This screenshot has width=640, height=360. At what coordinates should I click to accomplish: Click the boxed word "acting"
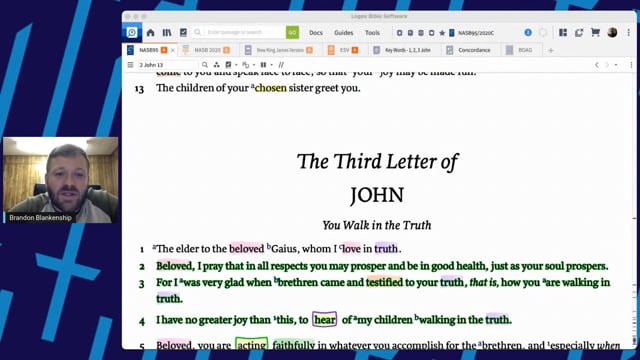[251, 345]
